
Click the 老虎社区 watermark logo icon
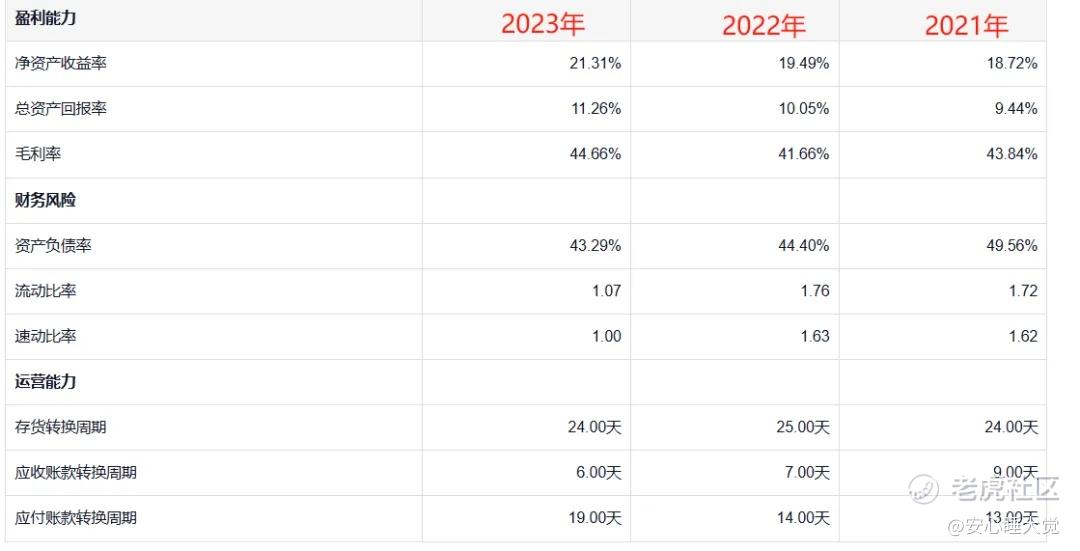coord(924,489)
